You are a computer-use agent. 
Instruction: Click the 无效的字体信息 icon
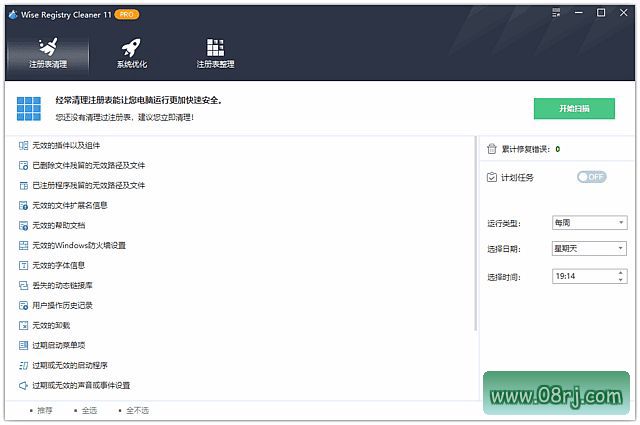click(24, 265)
